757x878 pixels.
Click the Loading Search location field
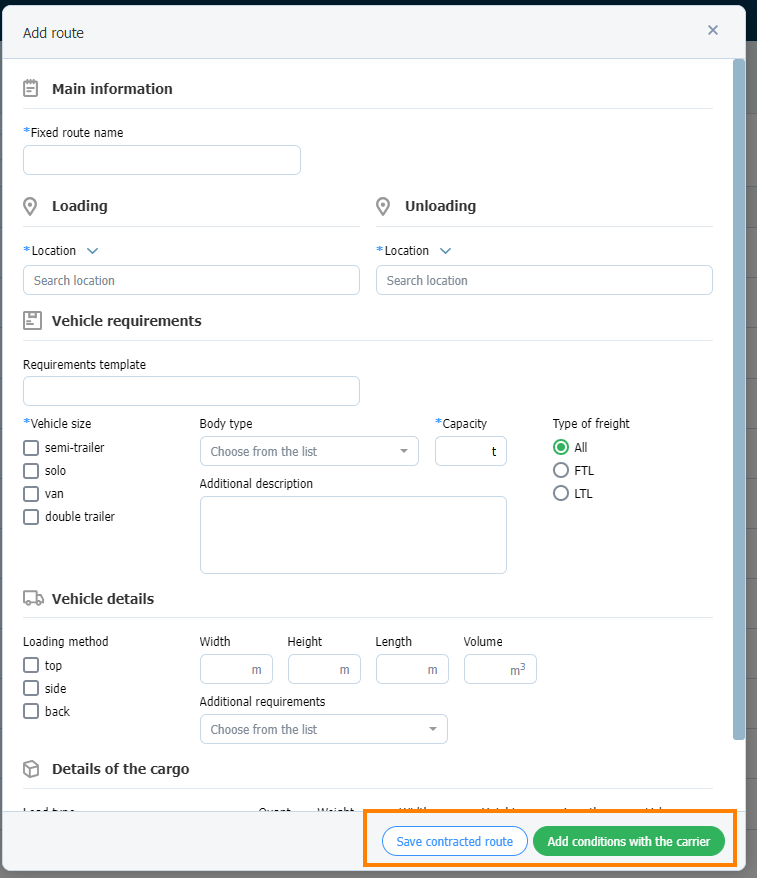pos(191,280)
